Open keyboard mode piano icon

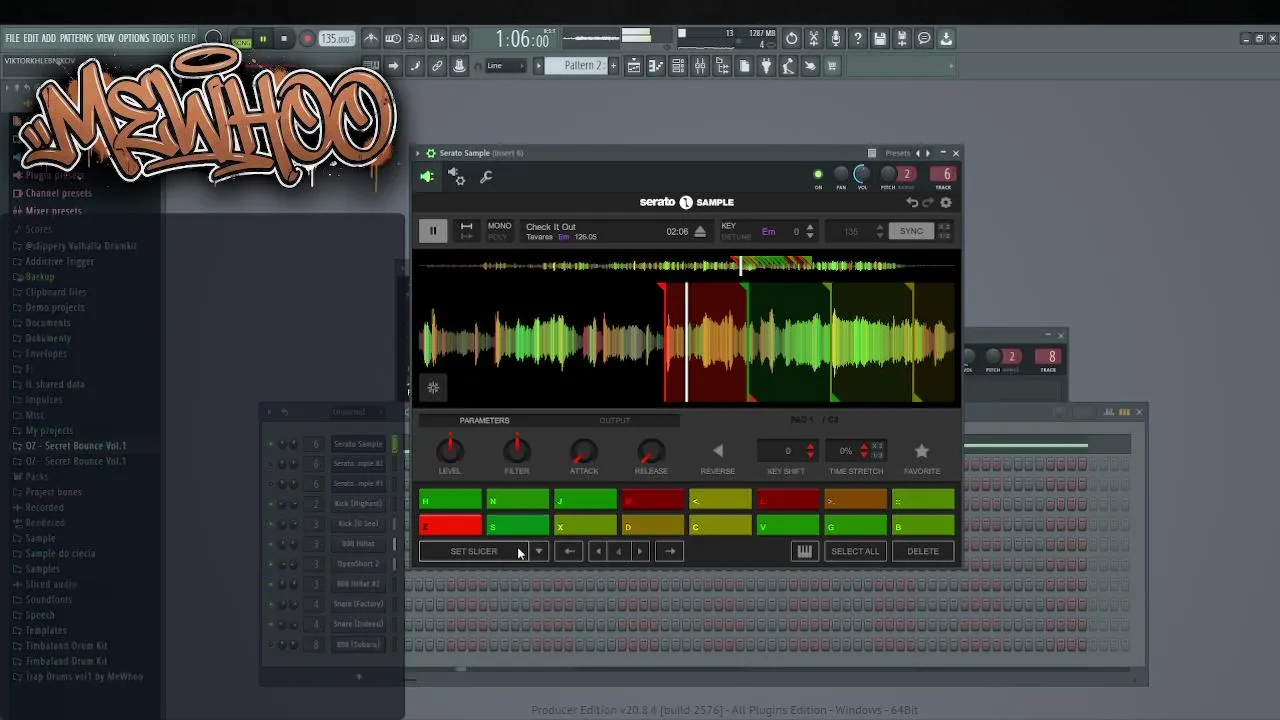click(x=805, y=551)
